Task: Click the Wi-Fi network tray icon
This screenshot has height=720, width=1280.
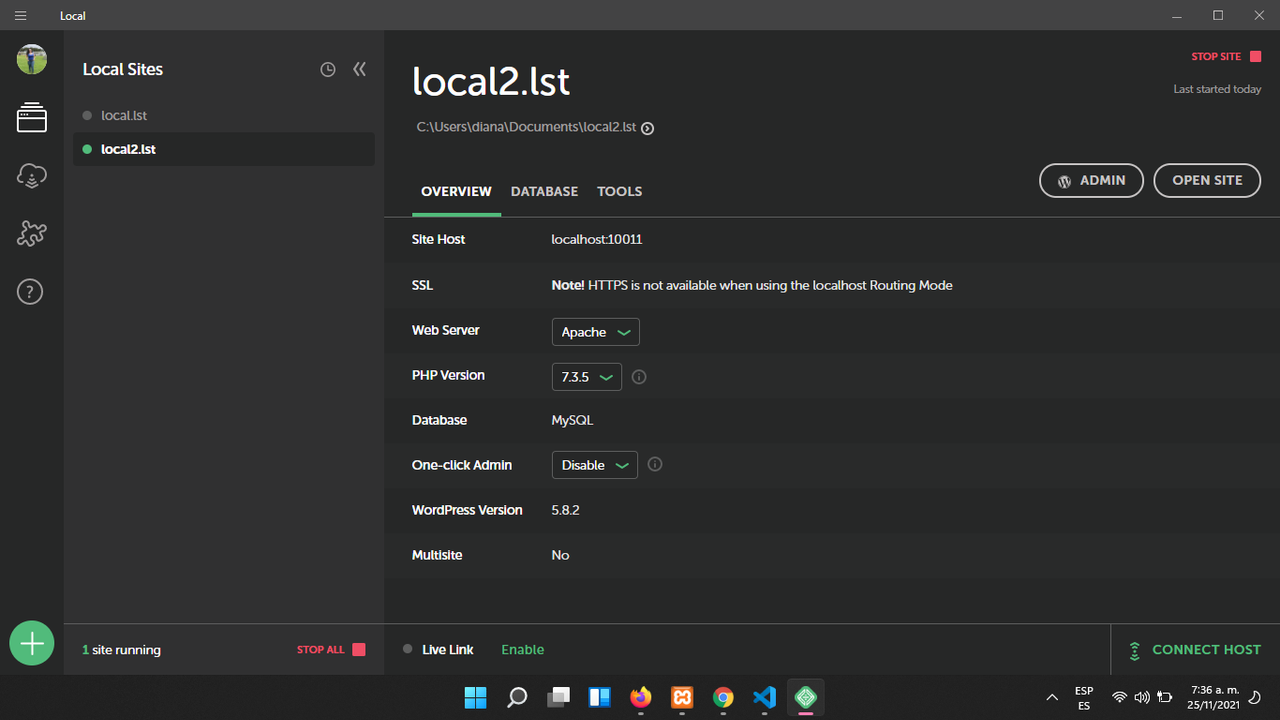Action: pyautogui.click(x=1120, y=697)
